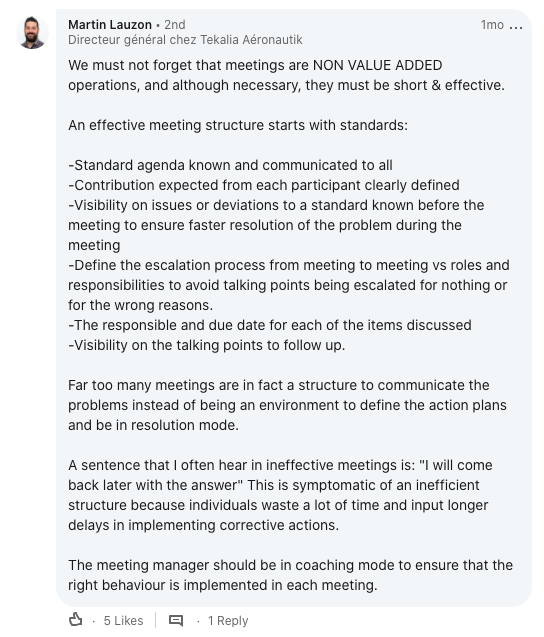Screen dimensions: 544x637
Task: Click the '-Define the escalation process' line
Action: point(289,285)
